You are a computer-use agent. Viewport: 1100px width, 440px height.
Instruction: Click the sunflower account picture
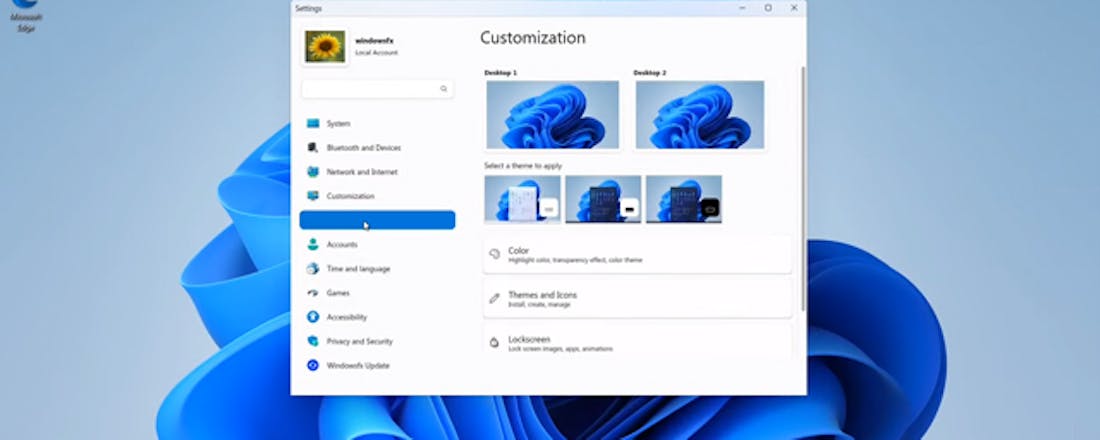tap(325, 47)
